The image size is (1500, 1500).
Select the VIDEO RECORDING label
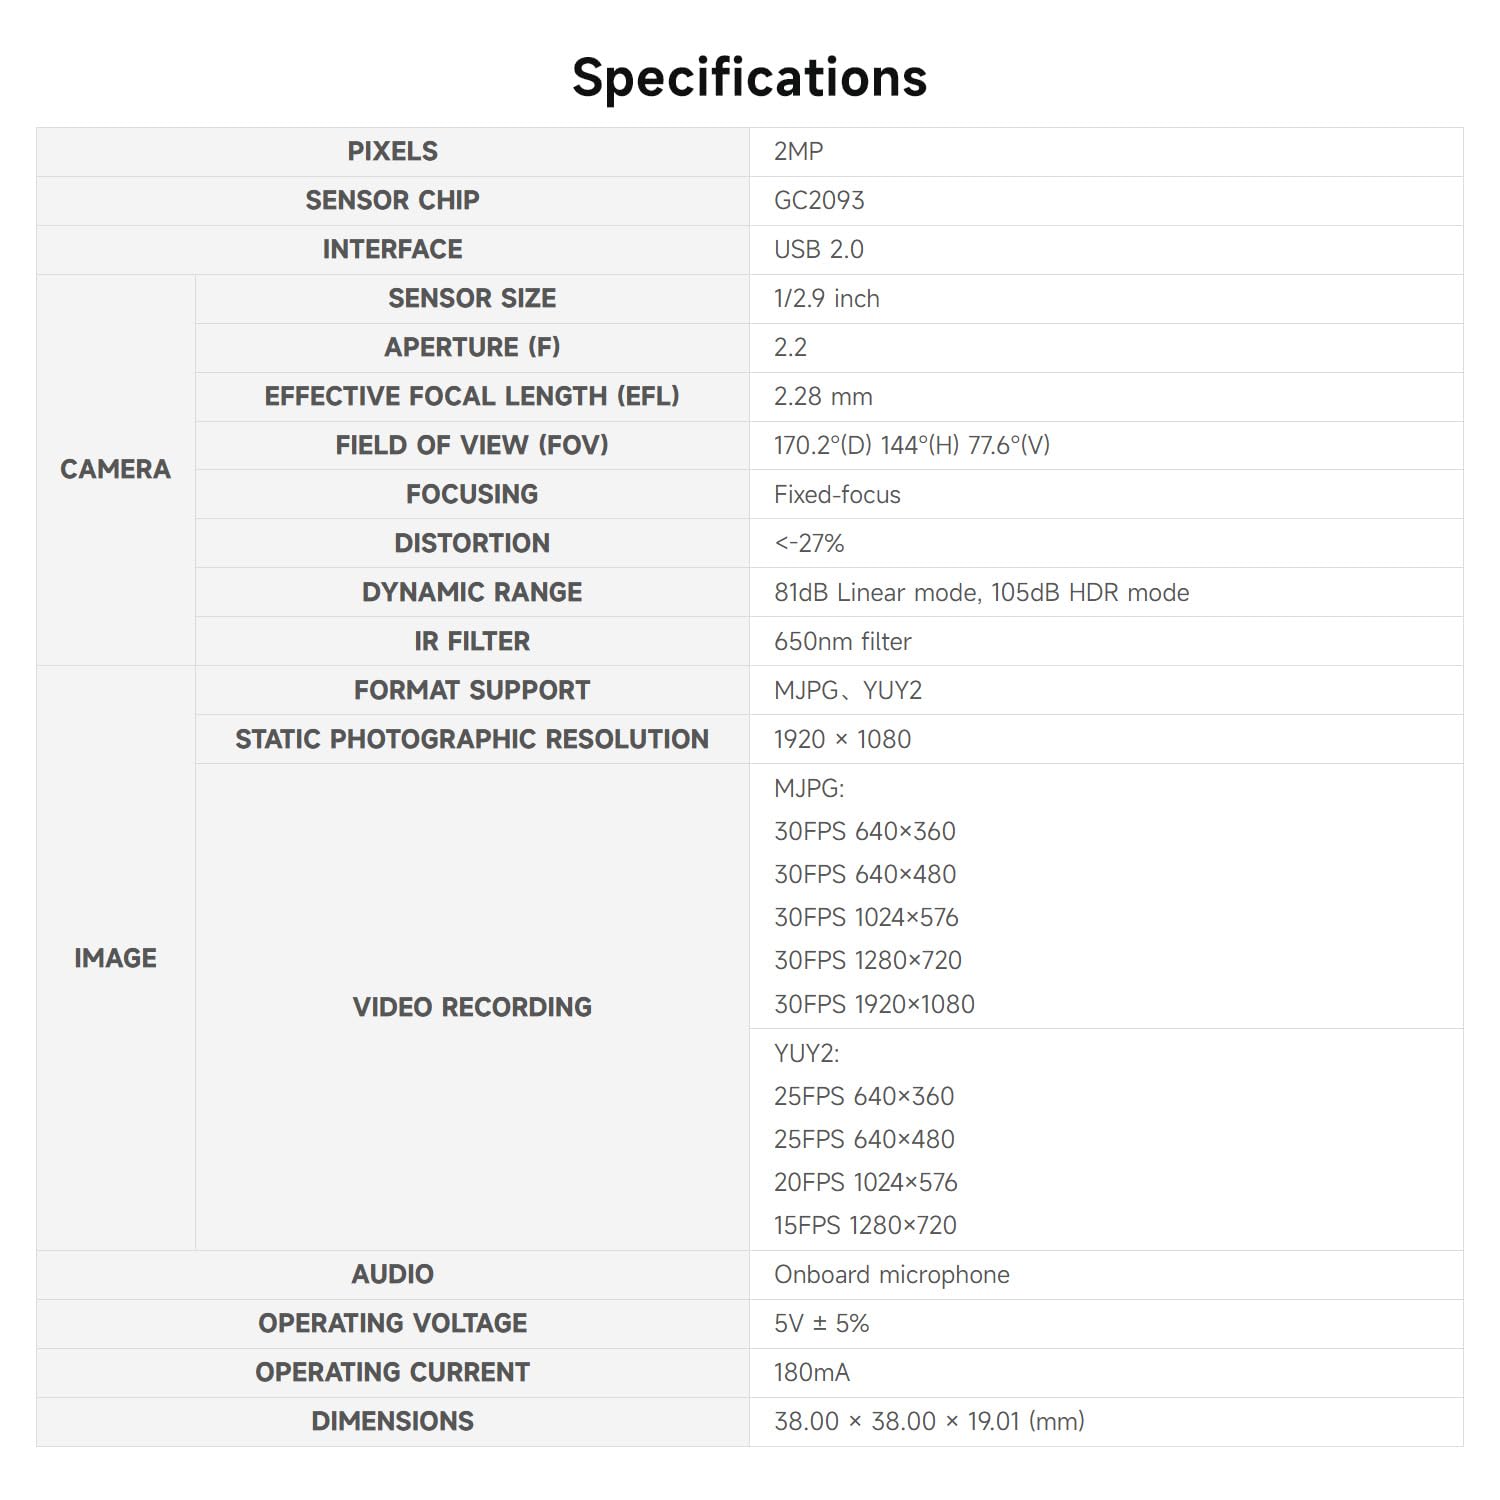point(472,1007)
